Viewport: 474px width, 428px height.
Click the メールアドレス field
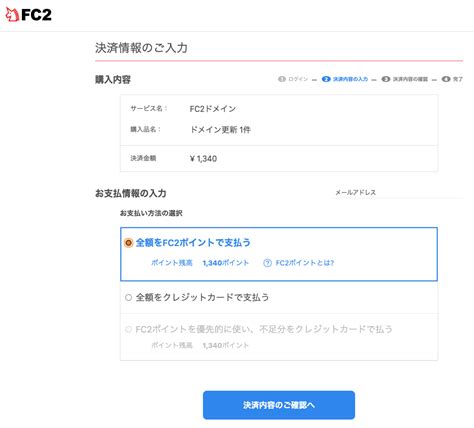(397, 192)
